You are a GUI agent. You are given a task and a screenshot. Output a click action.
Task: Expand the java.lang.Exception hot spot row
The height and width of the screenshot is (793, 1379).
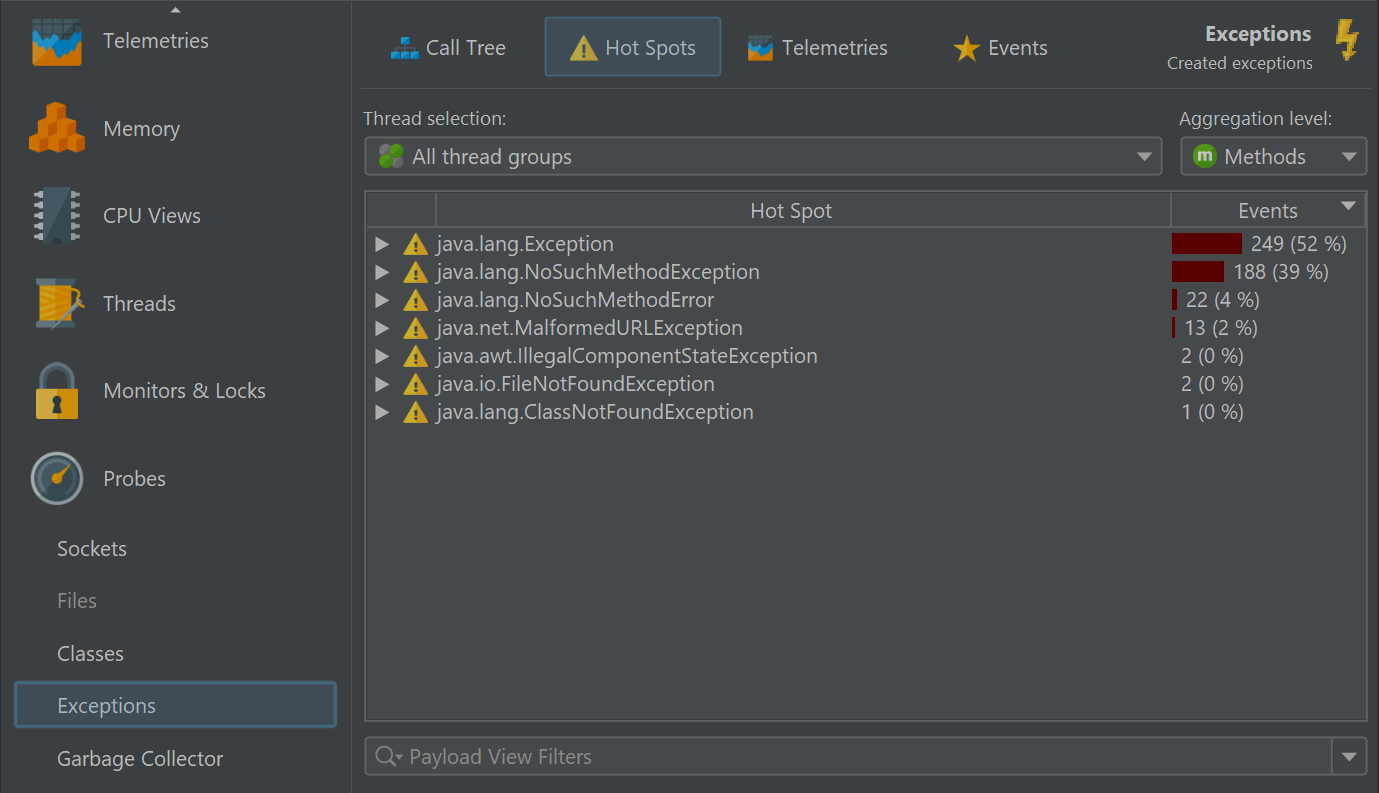(x=381, y=244)
